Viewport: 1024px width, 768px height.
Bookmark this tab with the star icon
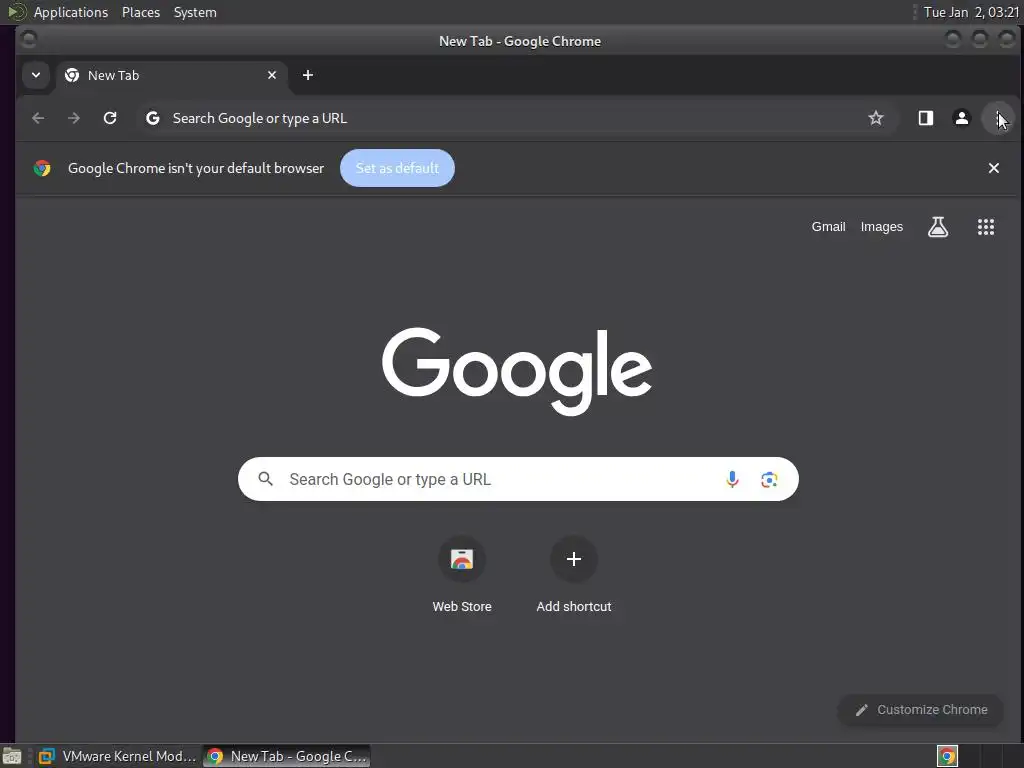tap(876, 118)
